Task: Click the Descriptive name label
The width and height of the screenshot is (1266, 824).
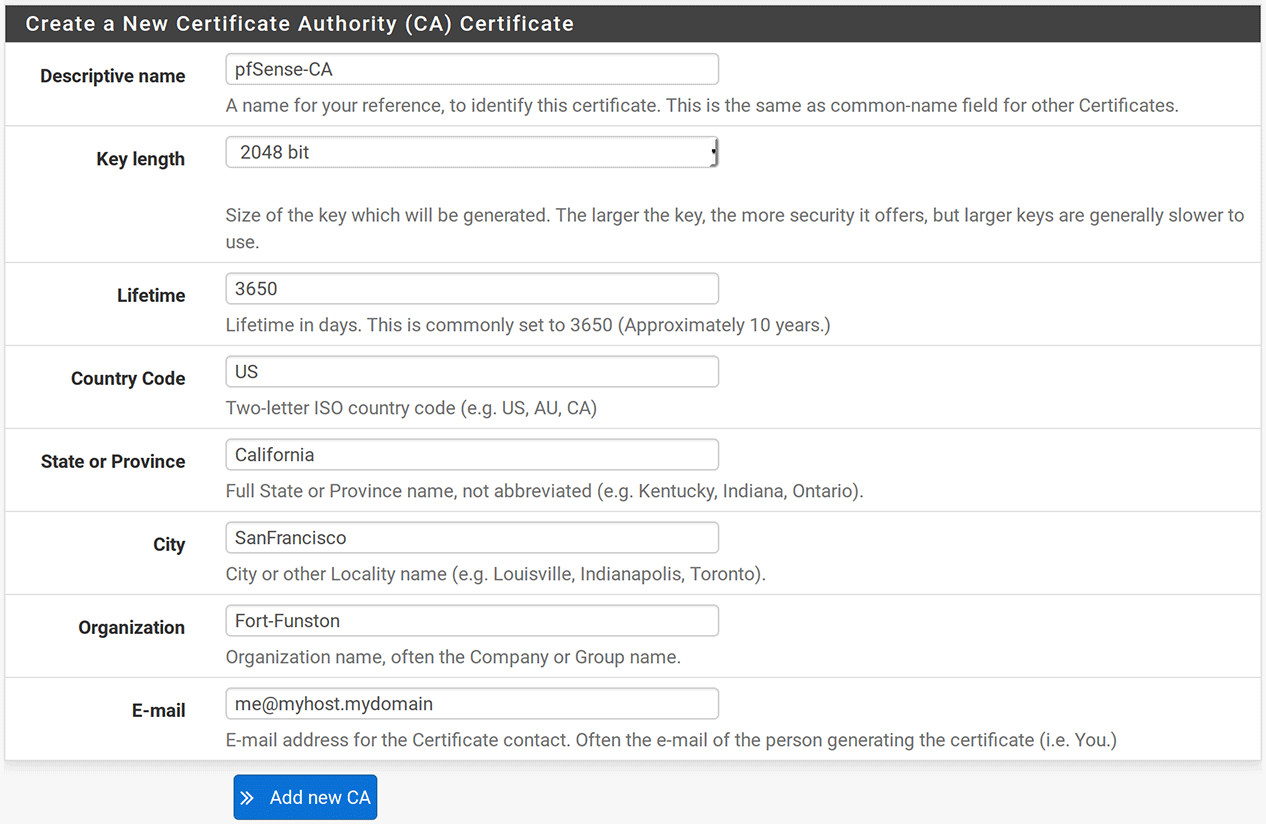Action: (x=112, y=76)
